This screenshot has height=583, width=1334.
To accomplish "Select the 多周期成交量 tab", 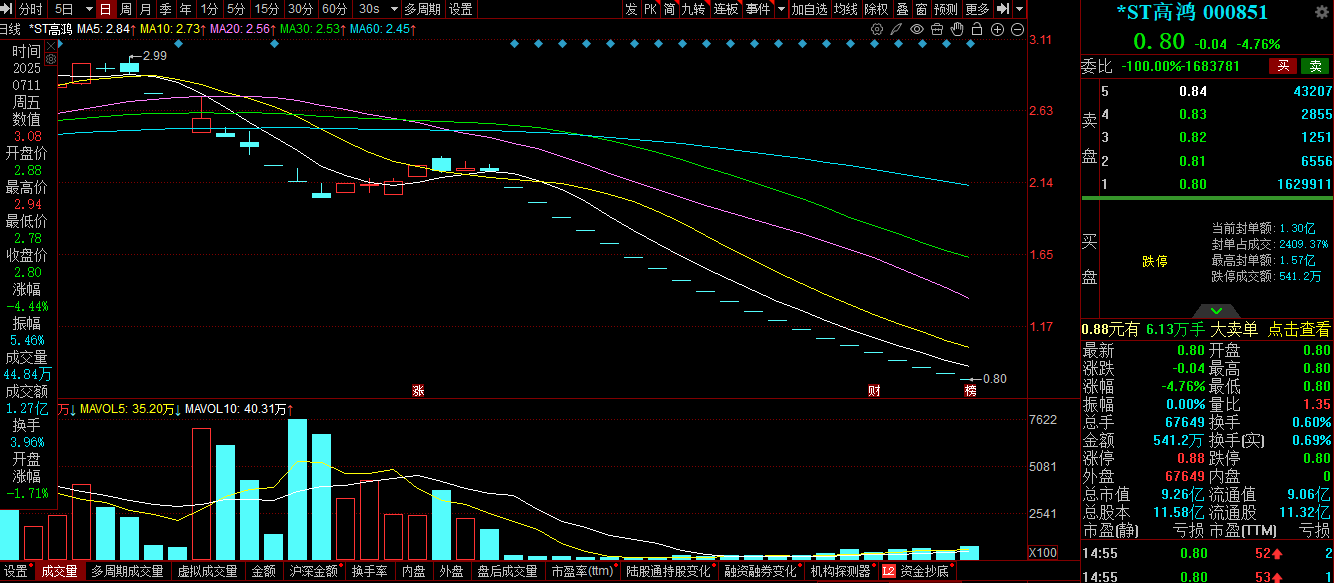I will 127,572.
